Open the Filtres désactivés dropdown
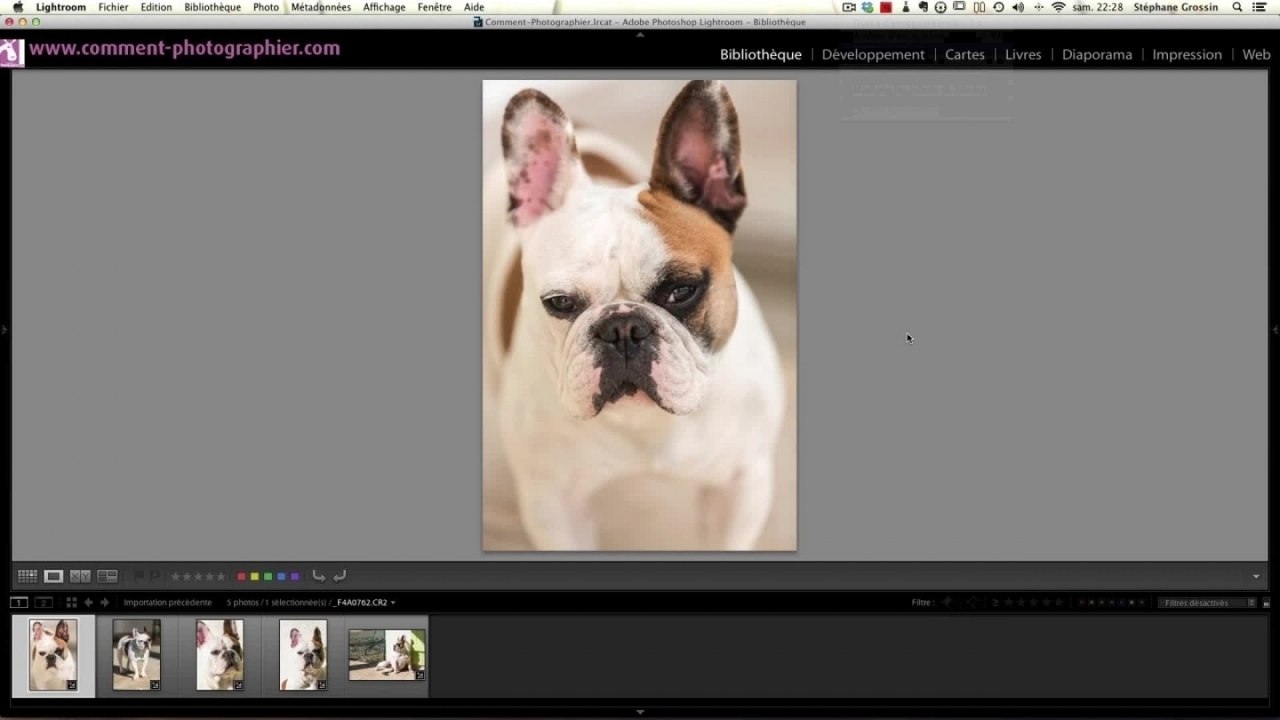 (x=1209, y=603)
